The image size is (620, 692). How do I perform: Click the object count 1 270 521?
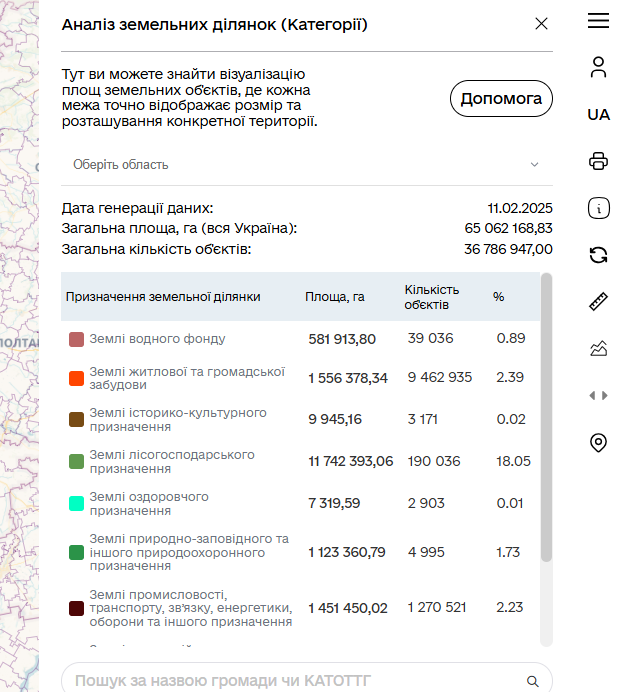coord(436,607)
